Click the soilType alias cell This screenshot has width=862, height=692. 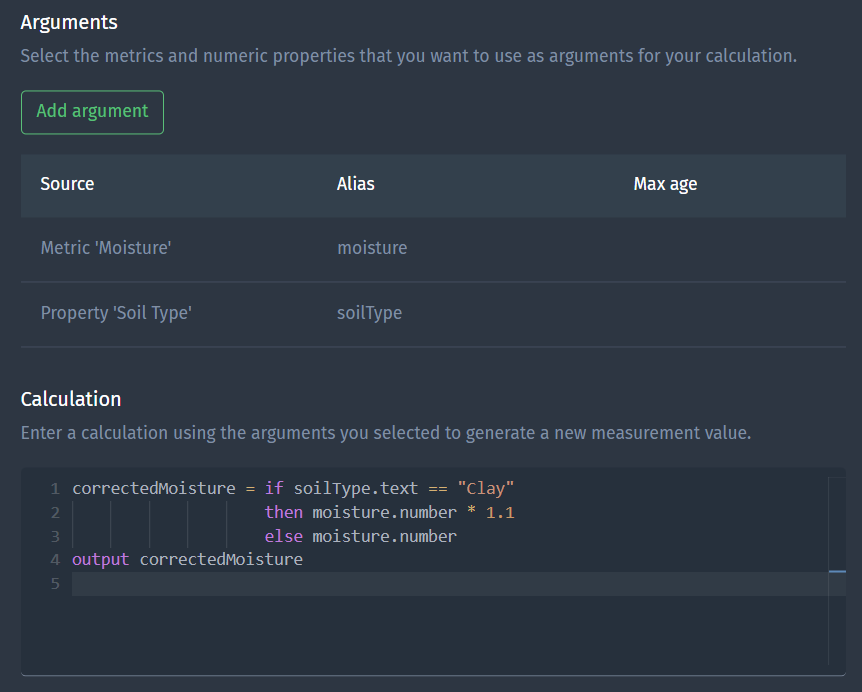coord(369,313)
